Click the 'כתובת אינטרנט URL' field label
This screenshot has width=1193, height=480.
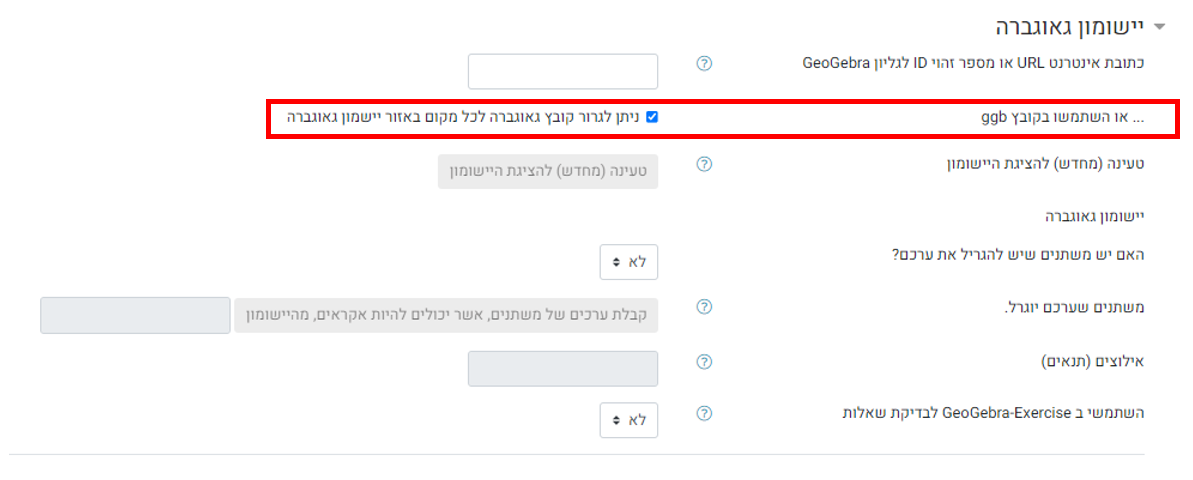click(x=974, y=63)
